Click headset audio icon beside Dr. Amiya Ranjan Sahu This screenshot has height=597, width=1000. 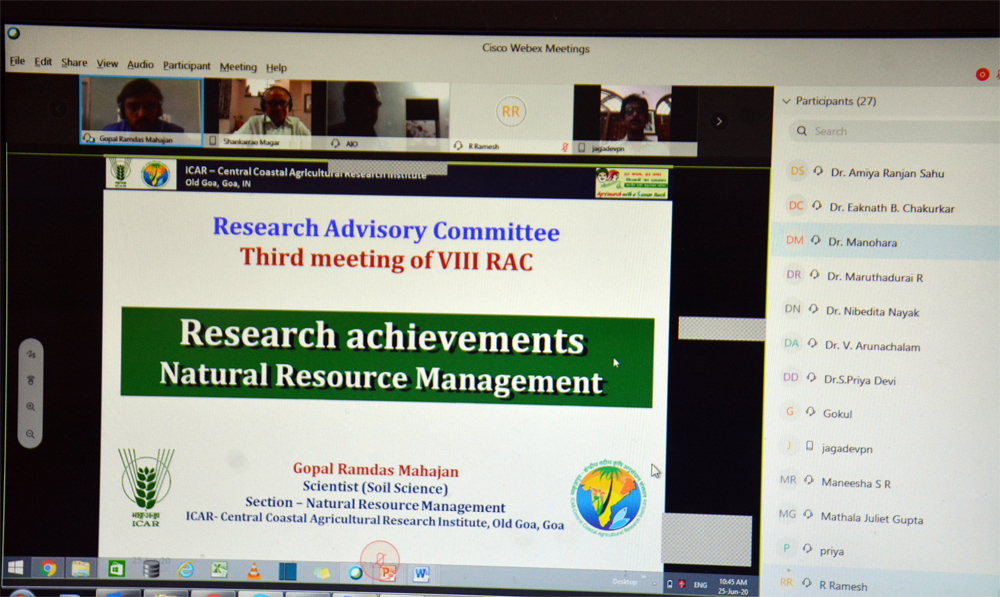point(818,171)
